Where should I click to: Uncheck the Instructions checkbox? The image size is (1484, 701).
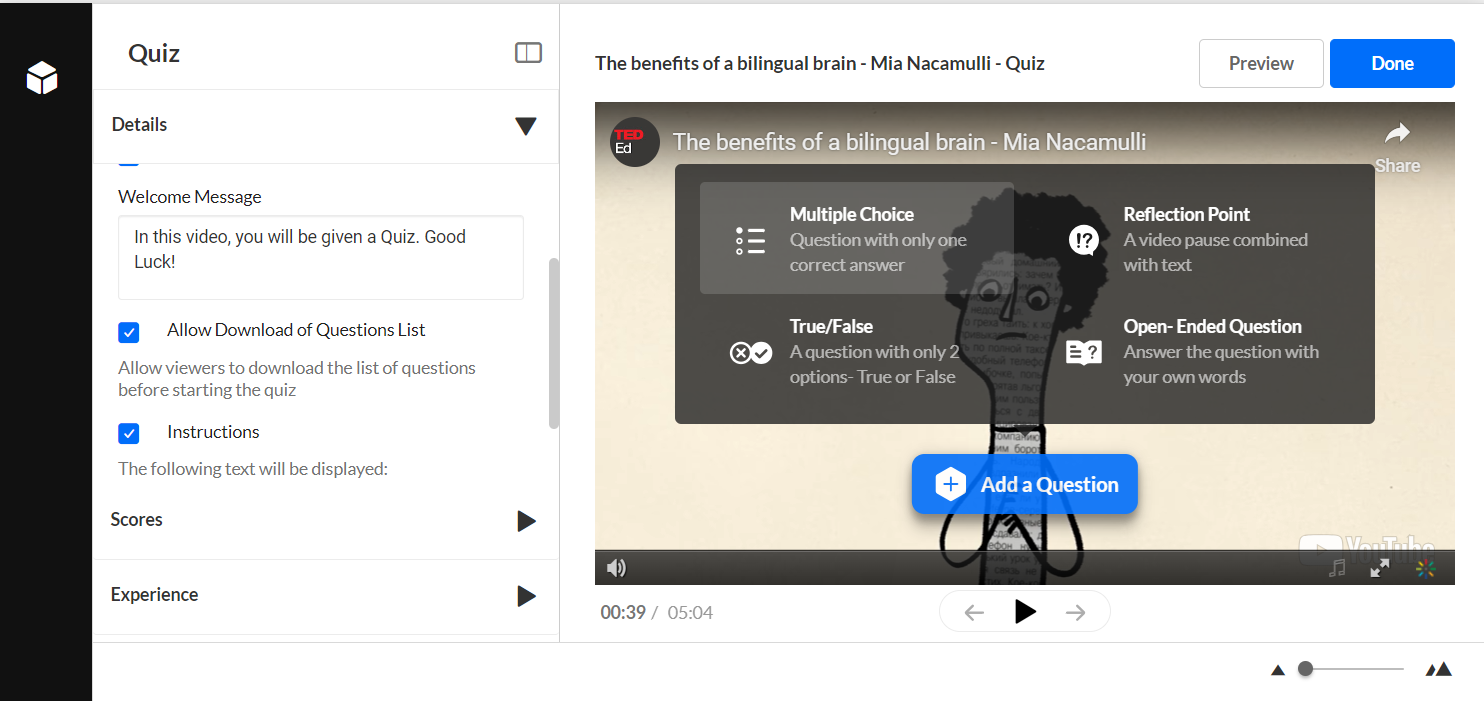(129, 433)
